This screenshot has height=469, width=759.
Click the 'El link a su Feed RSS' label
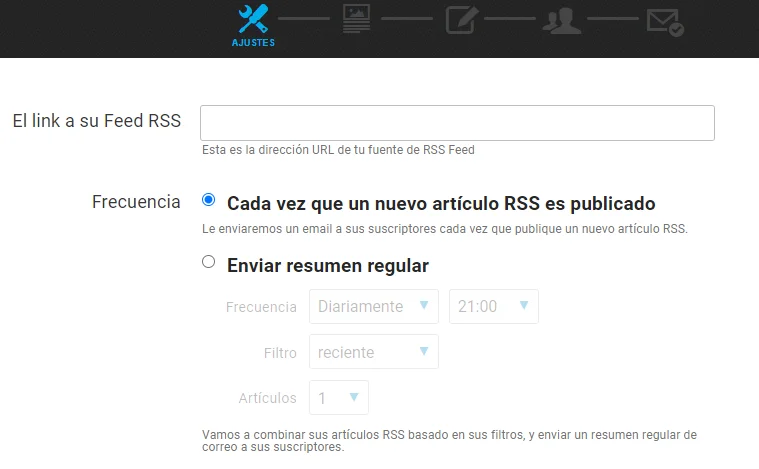(97, 121)
